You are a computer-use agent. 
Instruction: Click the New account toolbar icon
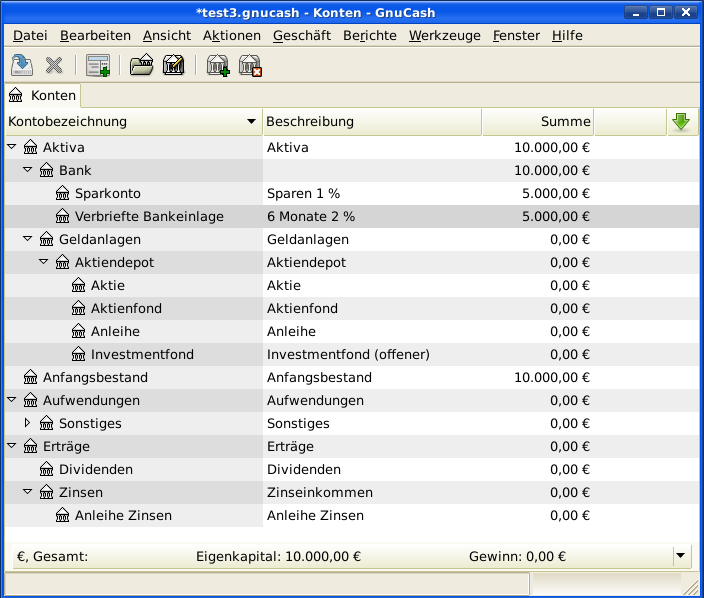[217, 66]
